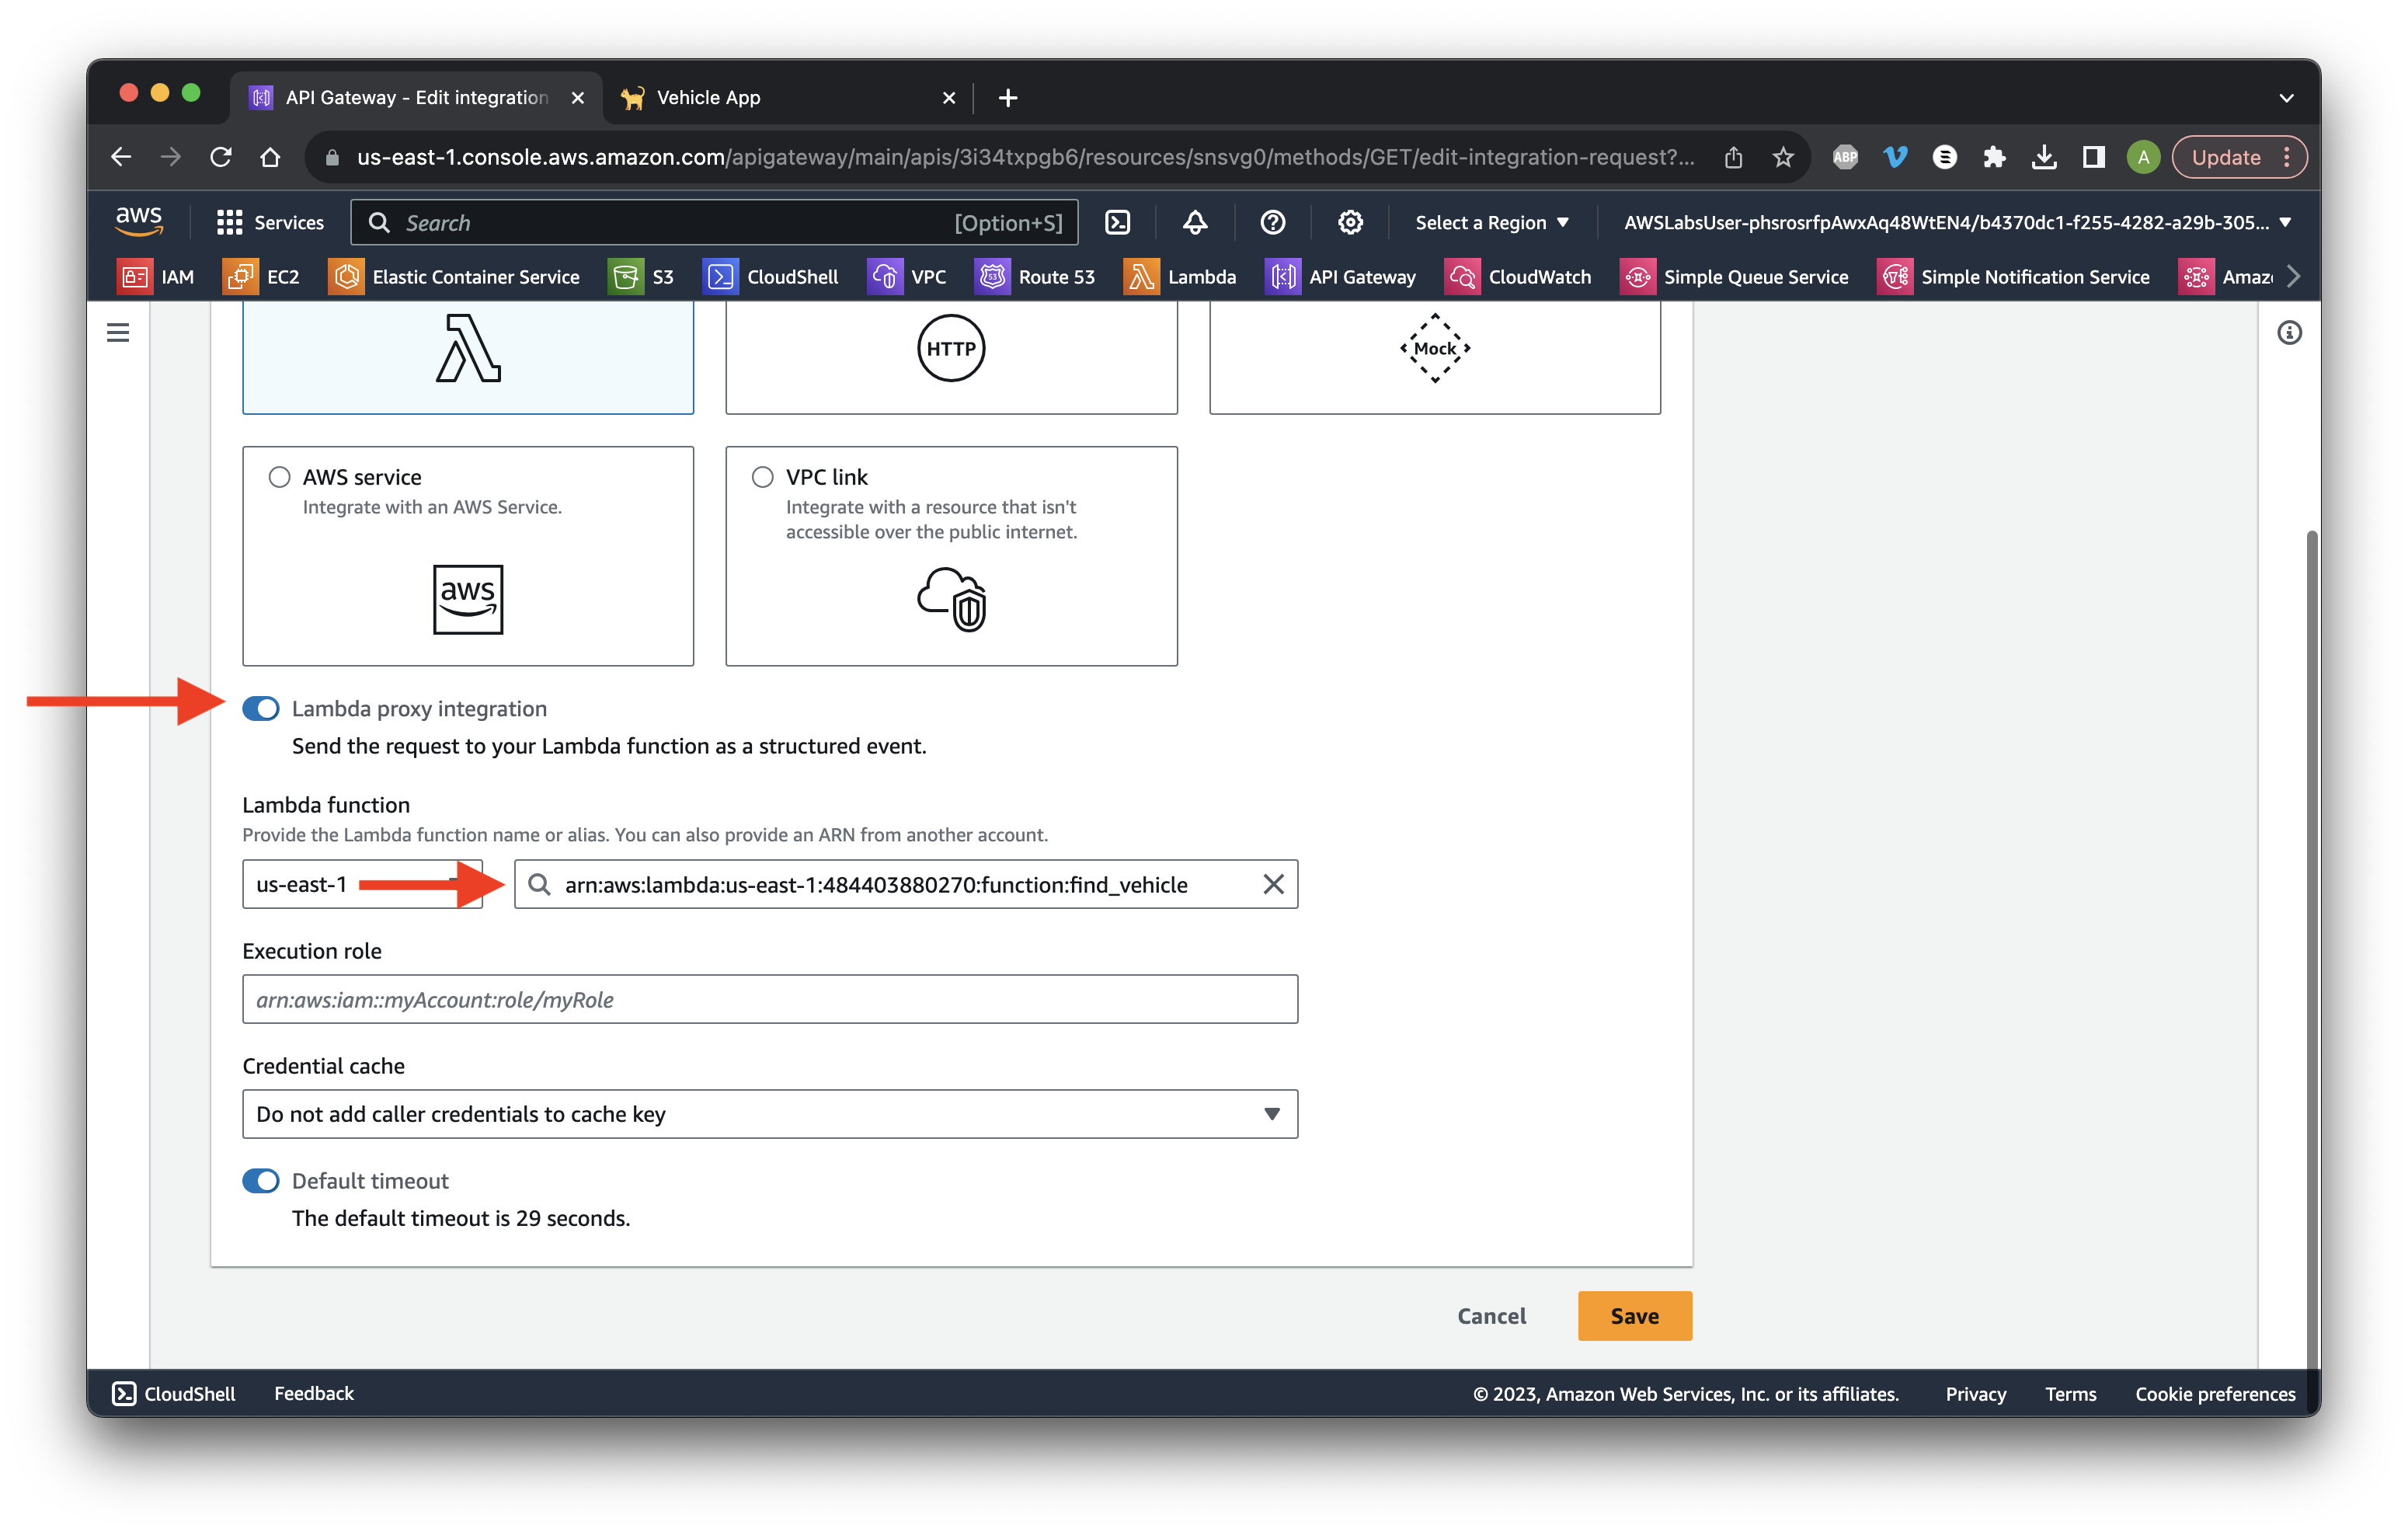This screenshot has height=1532, width=2408.
Task: Choose the Lambda function integration card
Action: (x=468, y=357)
